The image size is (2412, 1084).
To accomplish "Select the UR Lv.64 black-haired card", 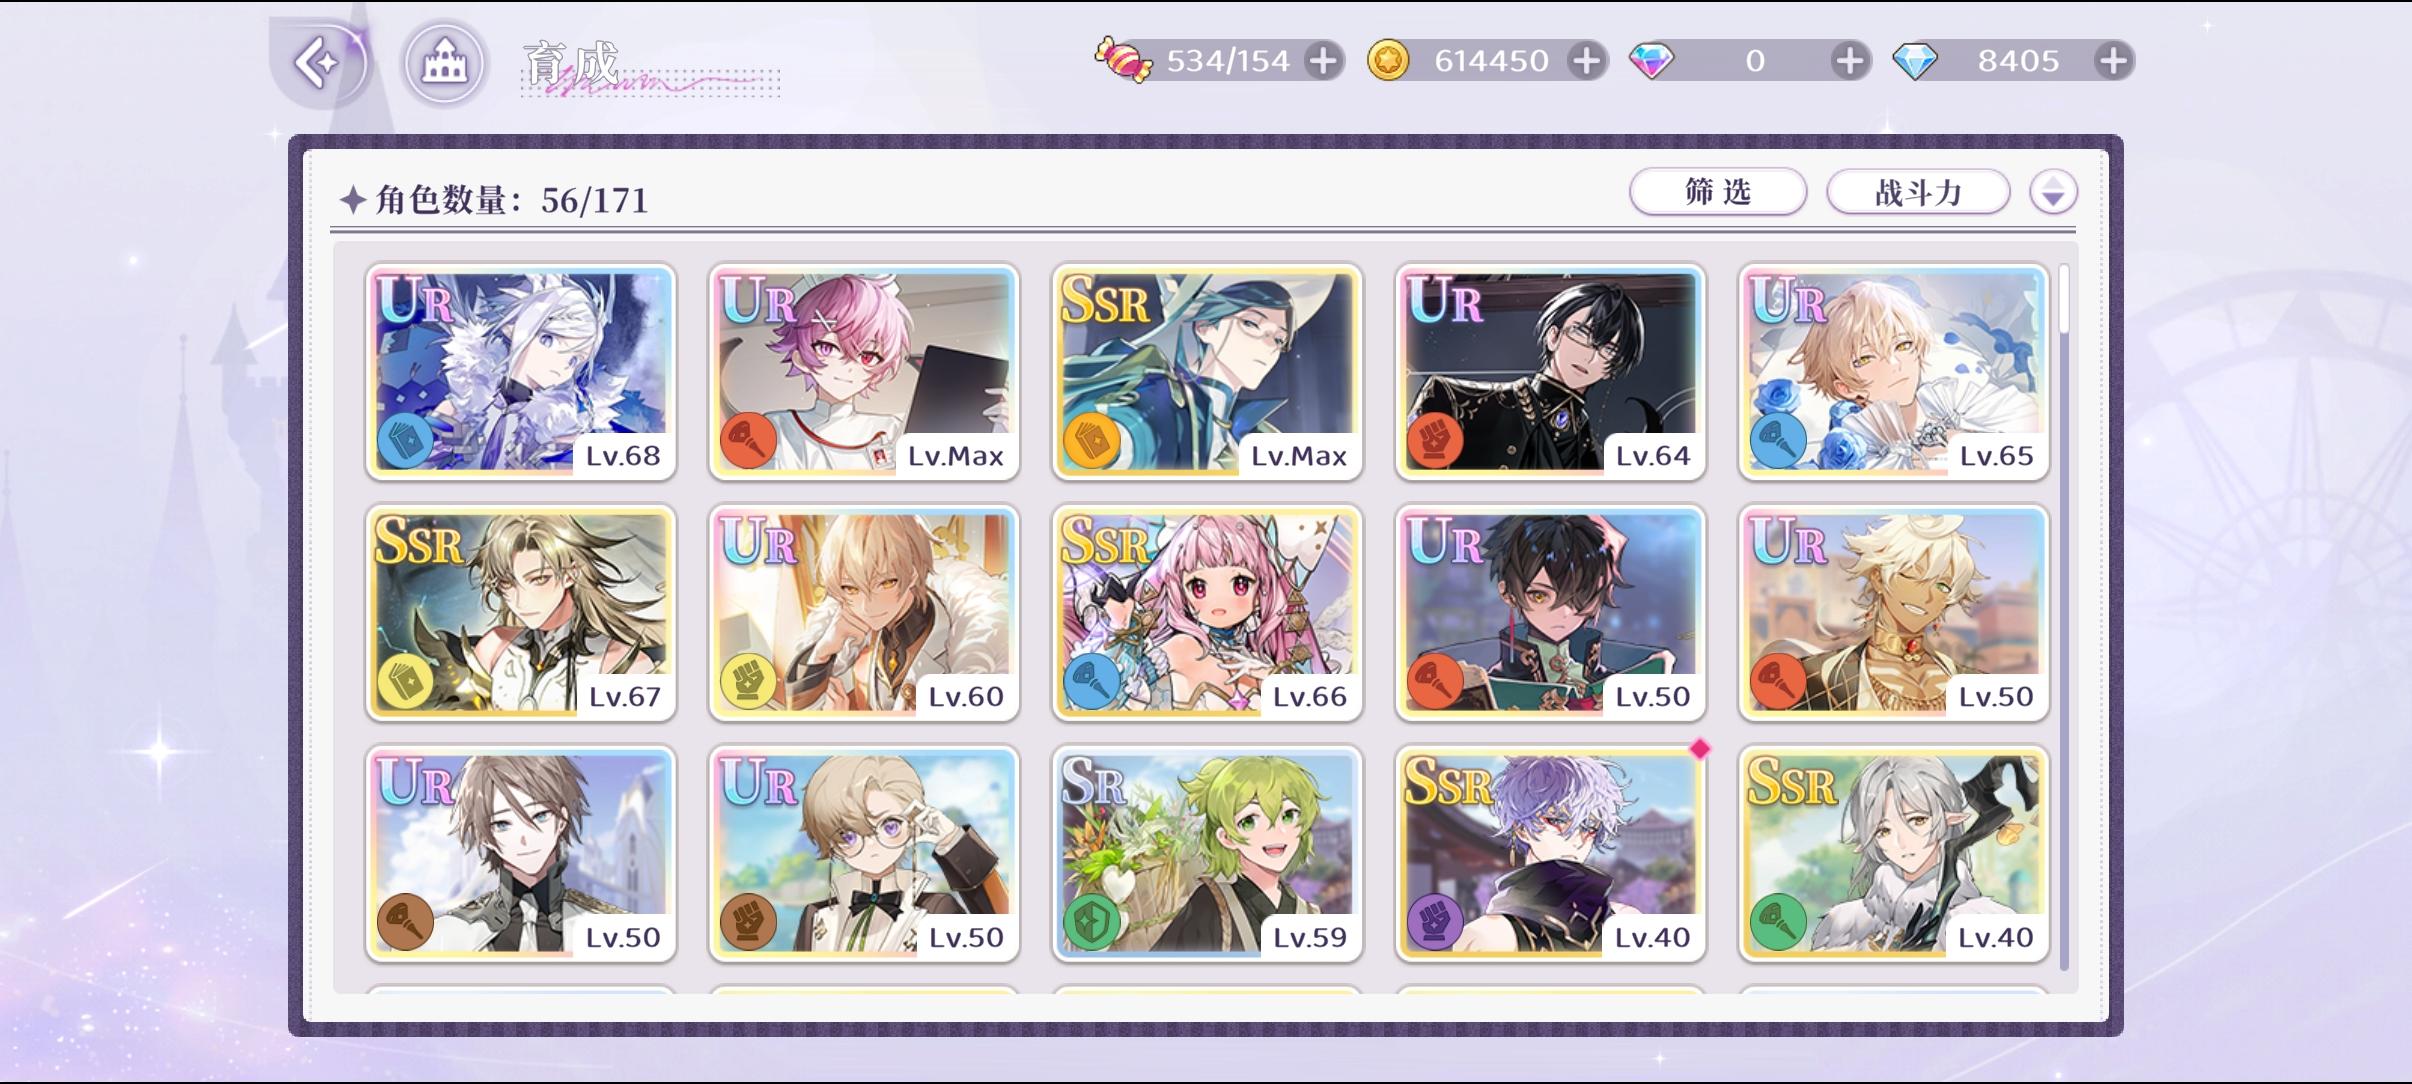I will pos(1551,372).
